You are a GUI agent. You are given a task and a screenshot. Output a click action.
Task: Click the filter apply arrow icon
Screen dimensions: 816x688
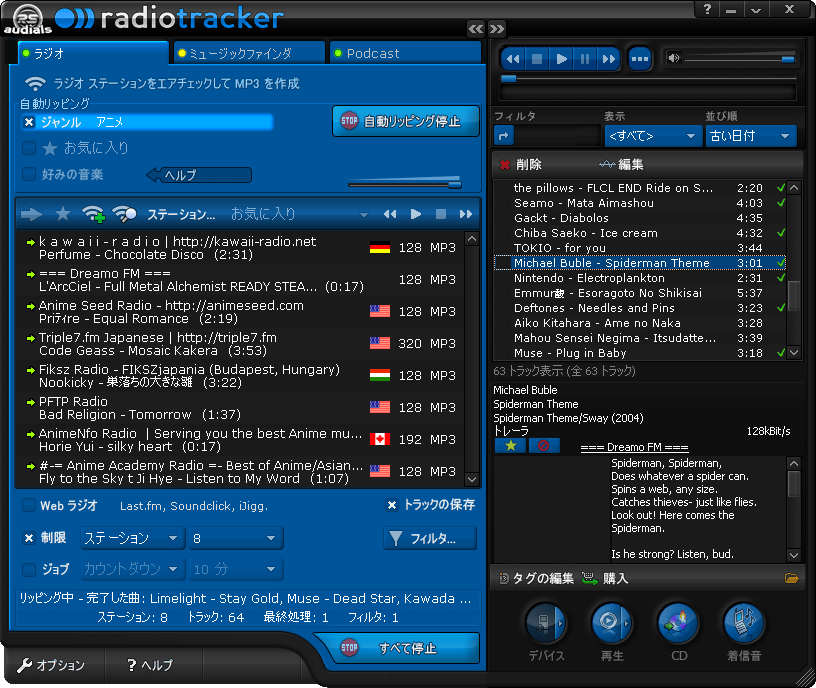503,136
